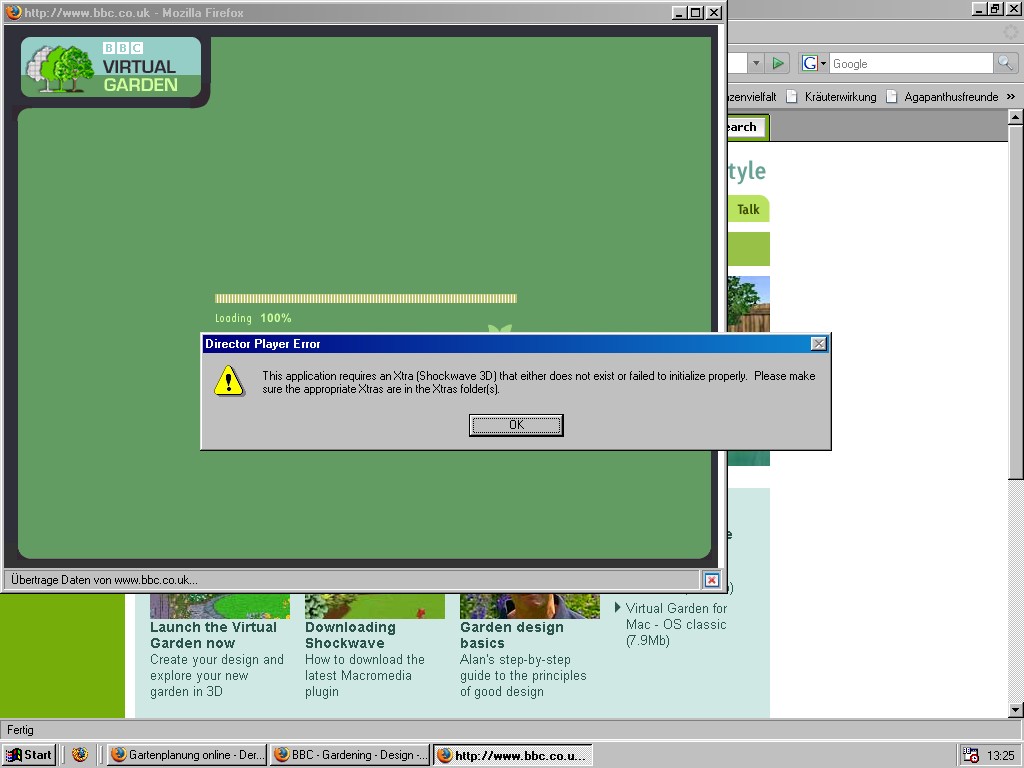Type in the Google search field

(x=908, y=63)
